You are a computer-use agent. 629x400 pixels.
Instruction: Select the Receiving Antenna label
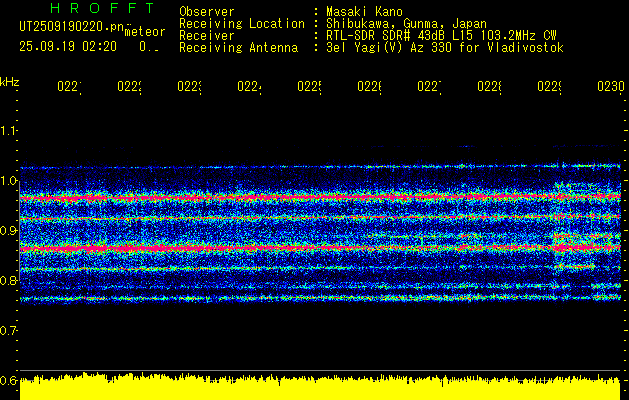(239, 48)
